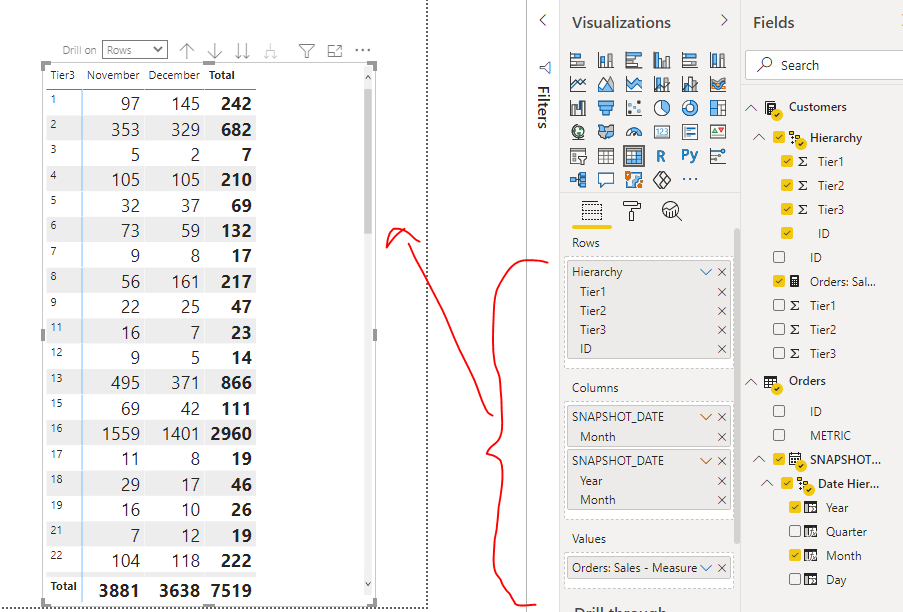Check the Day field in Date Hierarchy
This screenshot has height=612, width=903.
pos(795,579)
